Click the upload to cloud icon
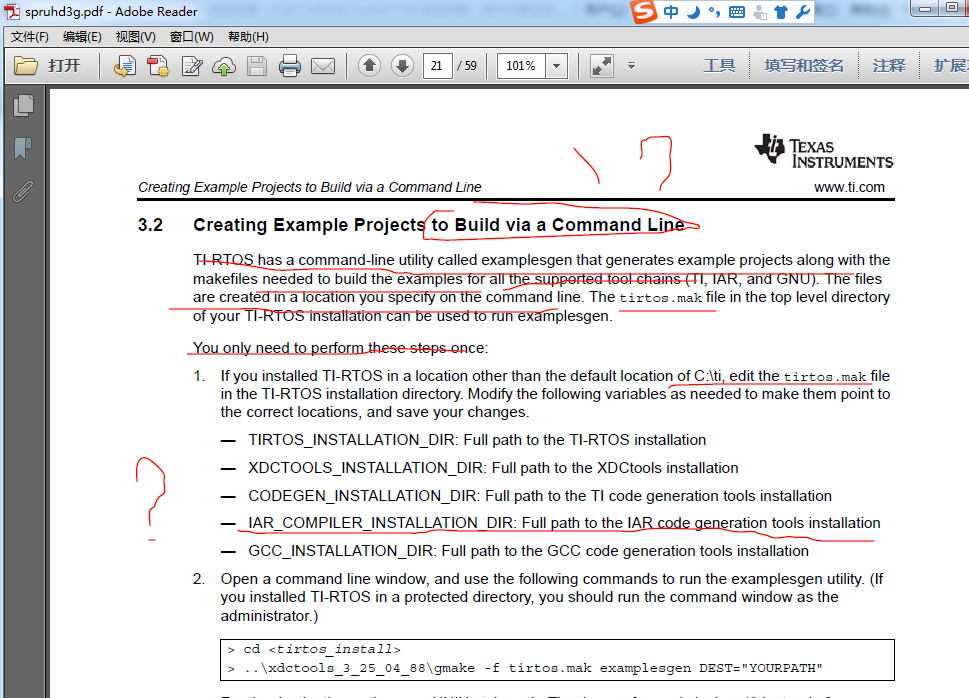 pos(224,66)
